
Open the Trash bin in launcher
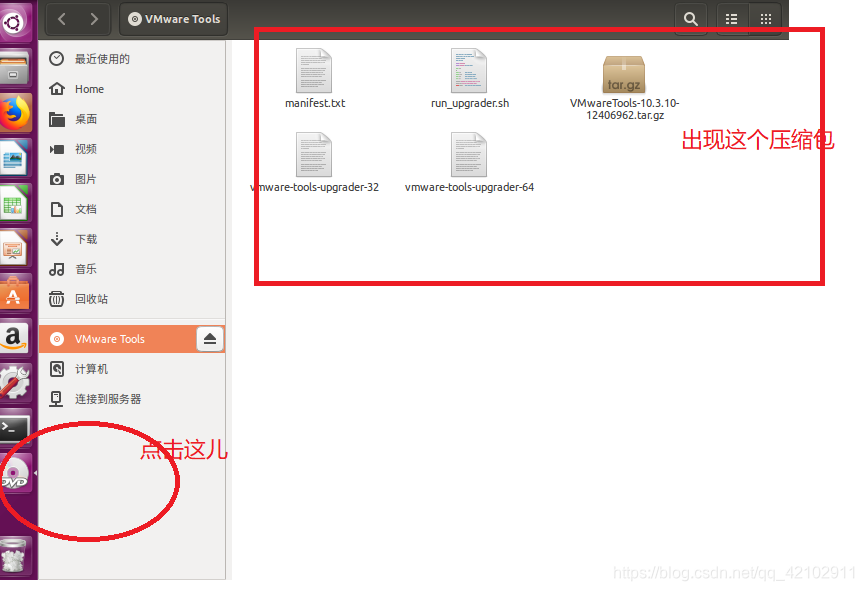coord(15,556)
